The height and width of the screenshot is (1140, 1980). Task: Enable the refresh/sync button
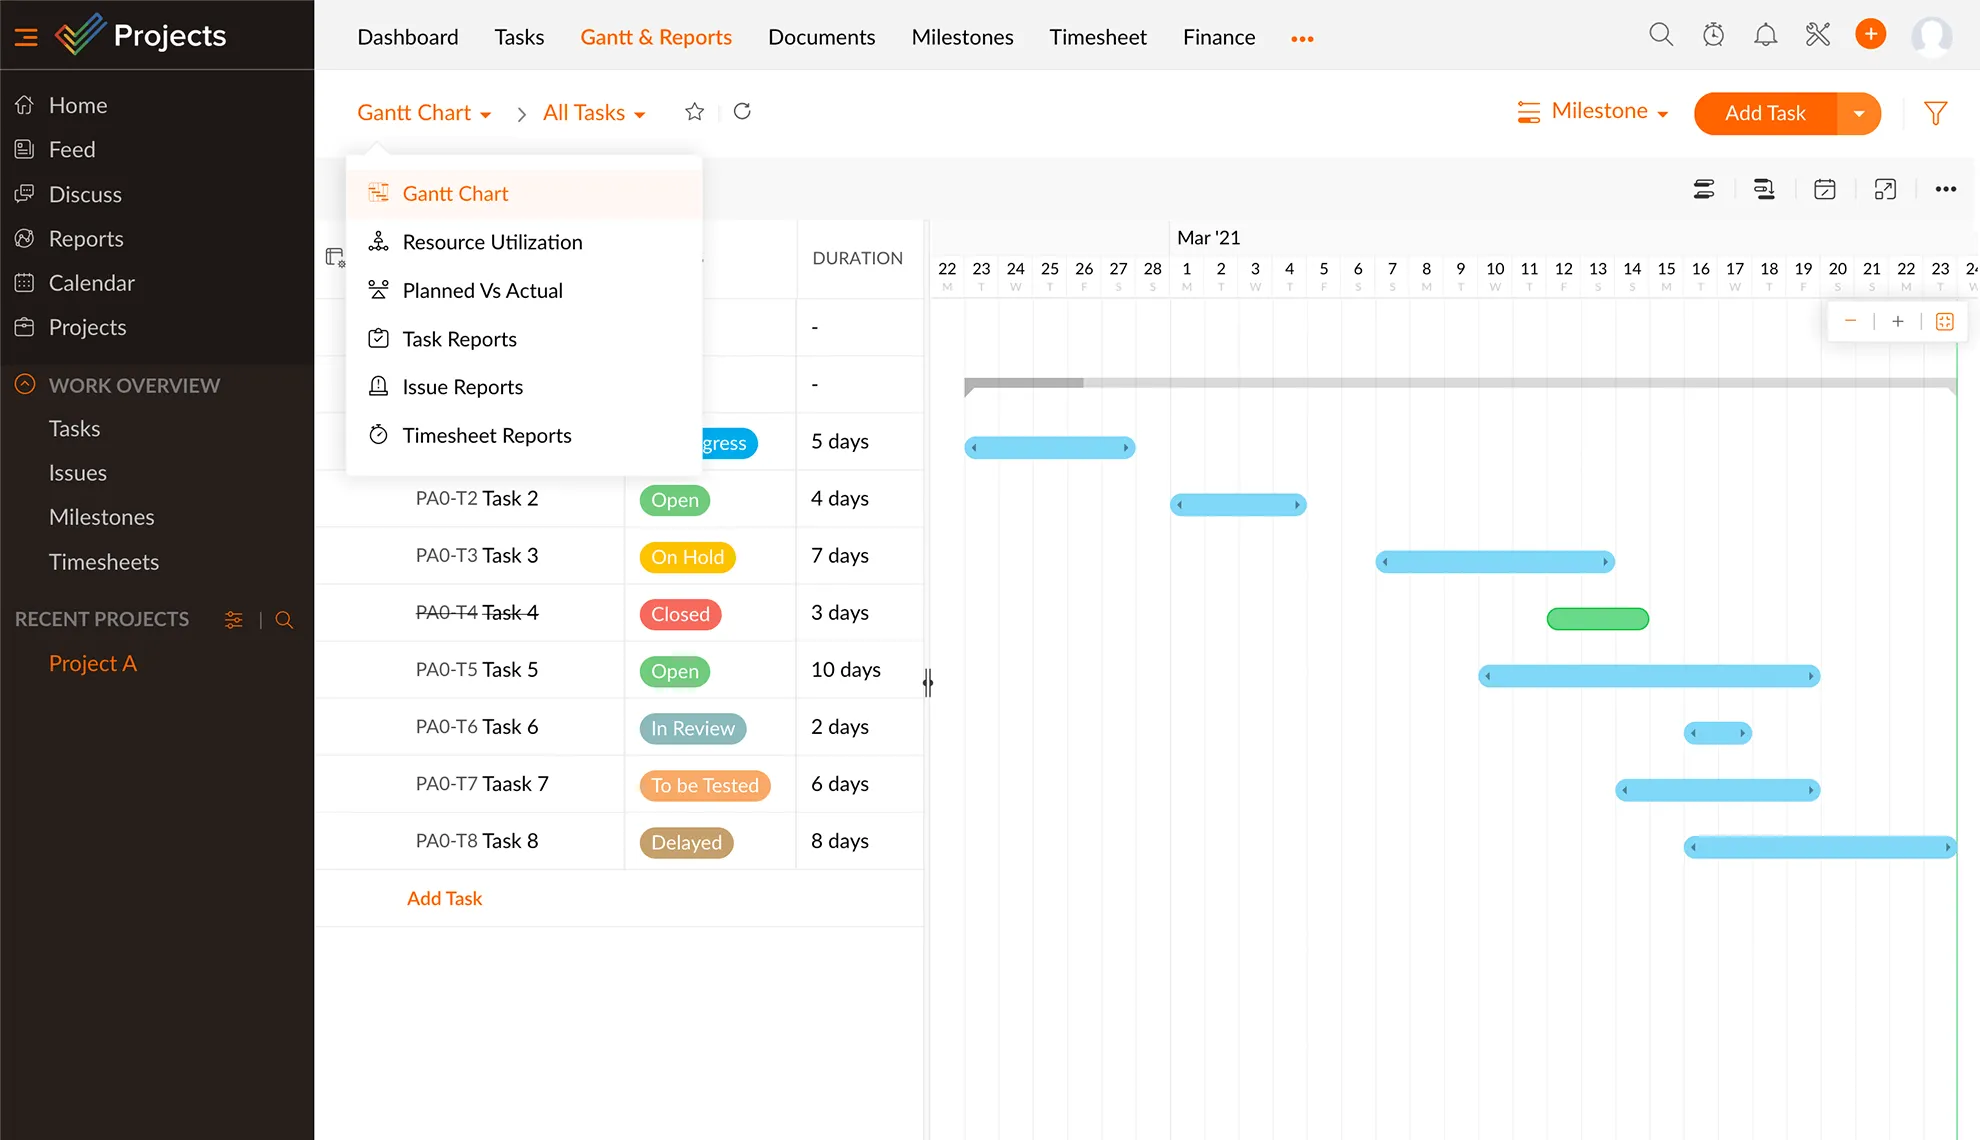742,112
